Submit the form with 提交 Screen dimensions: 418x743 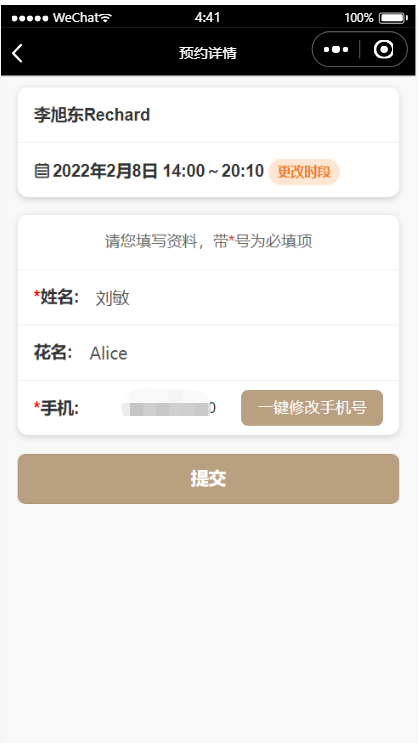point(209,479)
